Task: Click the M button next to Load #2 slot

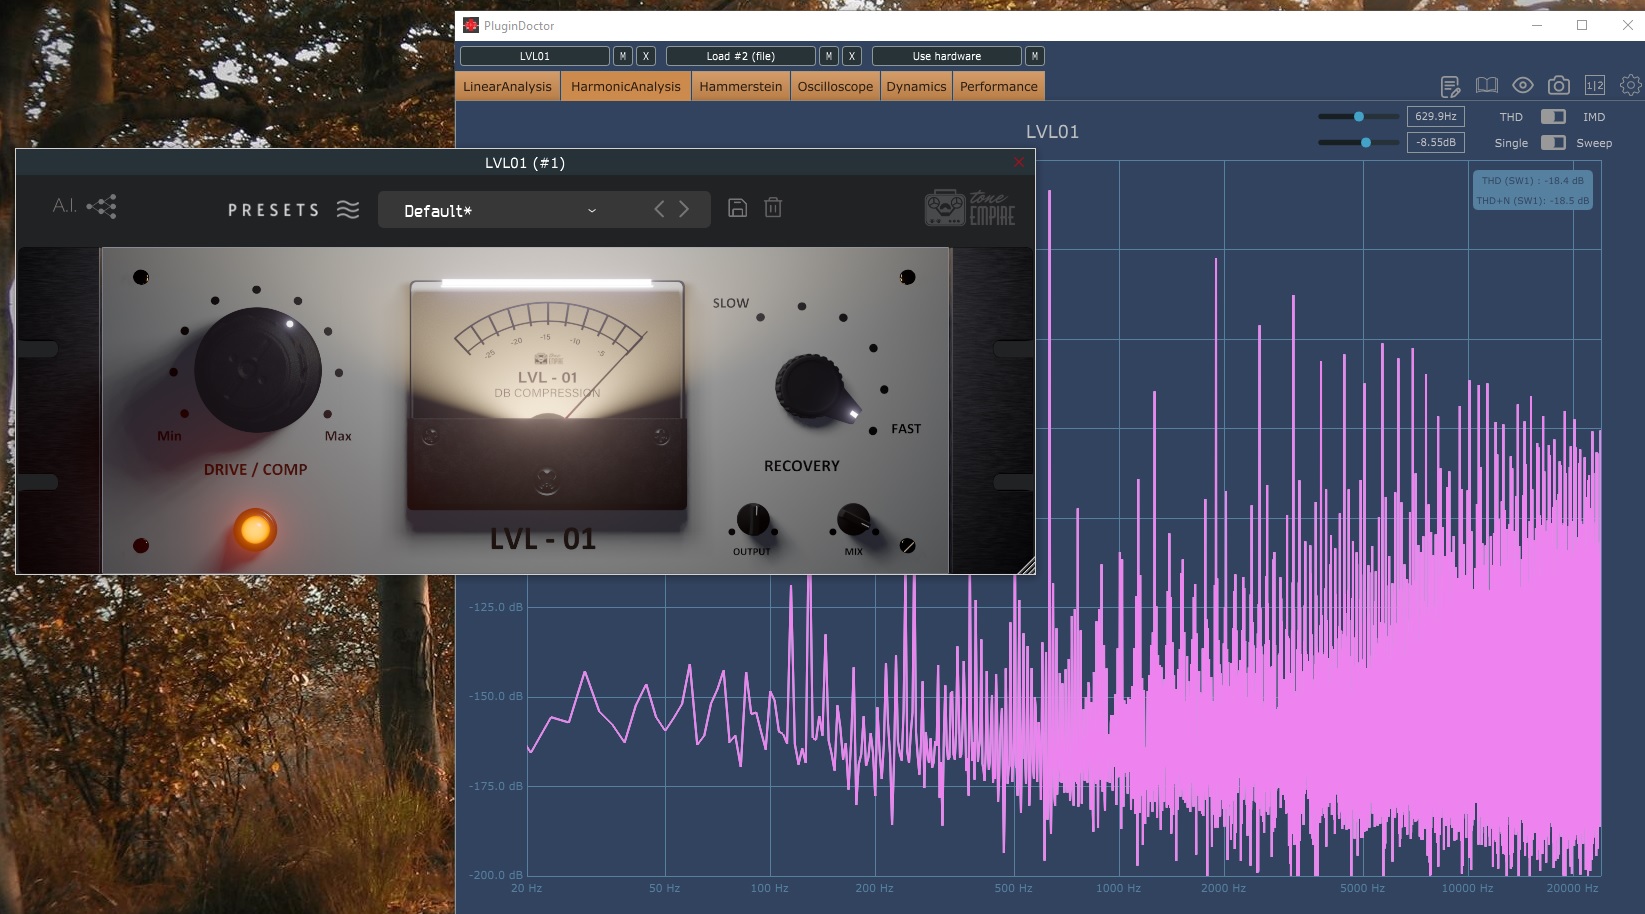Action: (829, 56)
